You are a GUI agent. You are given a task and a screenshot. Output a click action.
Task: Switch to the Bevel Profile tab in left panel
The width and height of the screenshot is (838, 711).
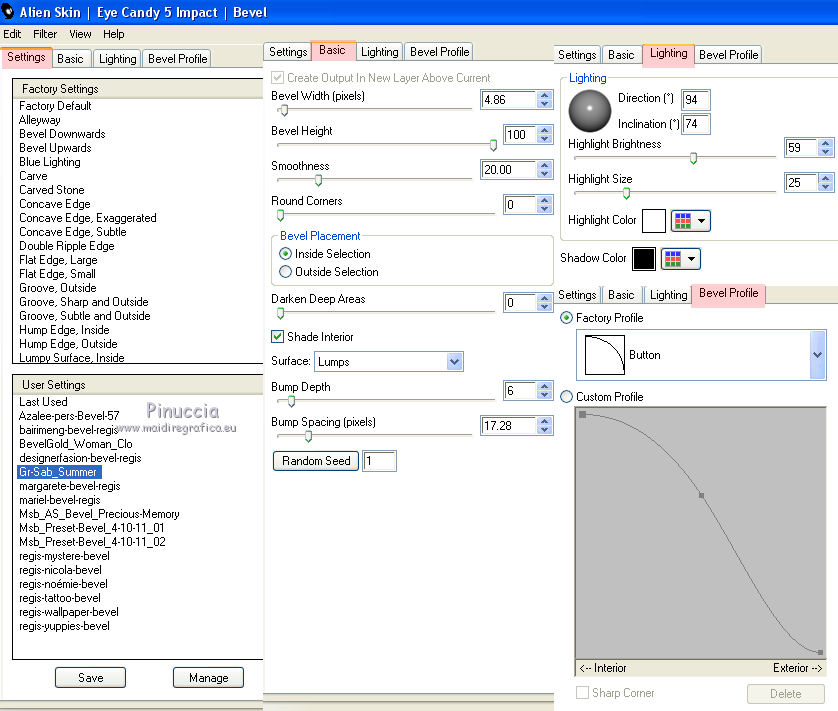(x=177, y=59)
